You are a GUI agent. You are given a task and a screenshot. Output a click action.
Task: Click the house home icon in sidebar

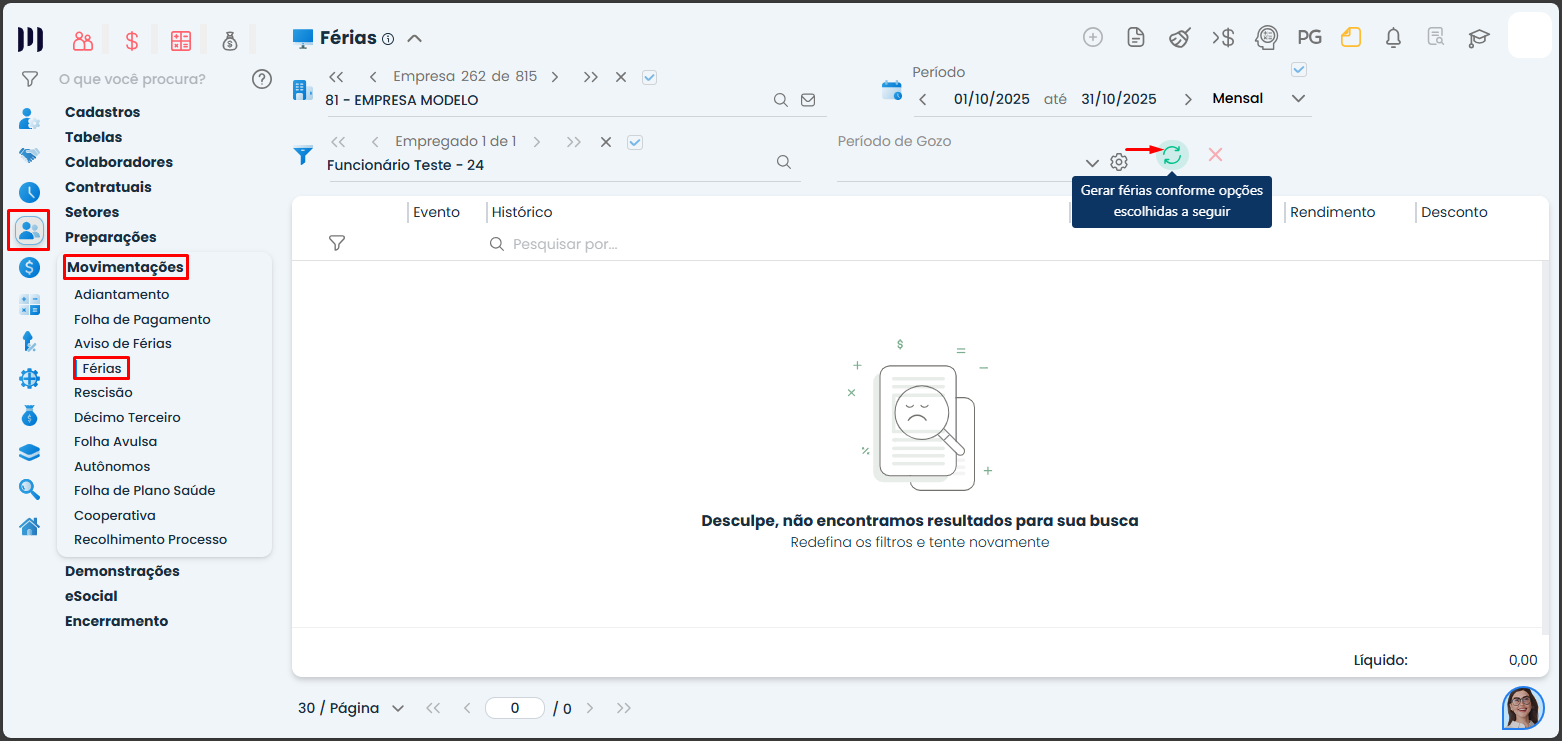(x=30, y=526)
